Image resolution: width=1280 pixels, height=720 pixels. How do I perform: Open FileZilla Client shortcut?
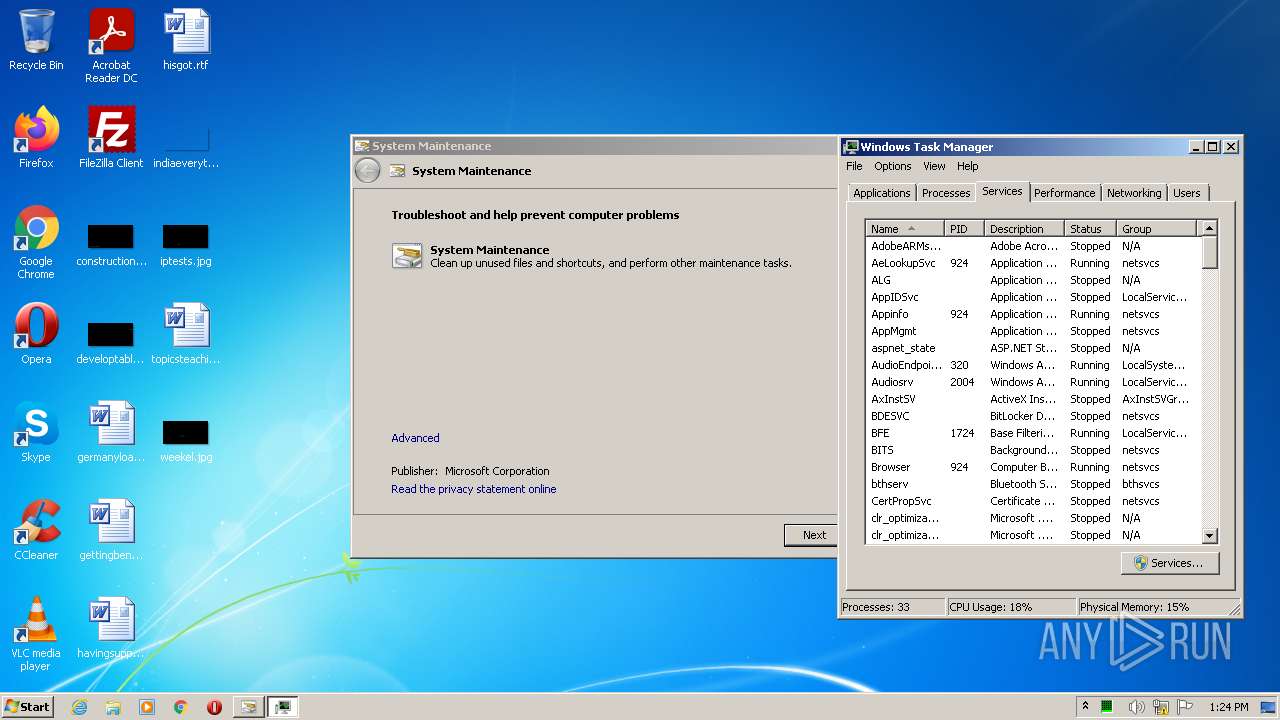click(111, 138)
